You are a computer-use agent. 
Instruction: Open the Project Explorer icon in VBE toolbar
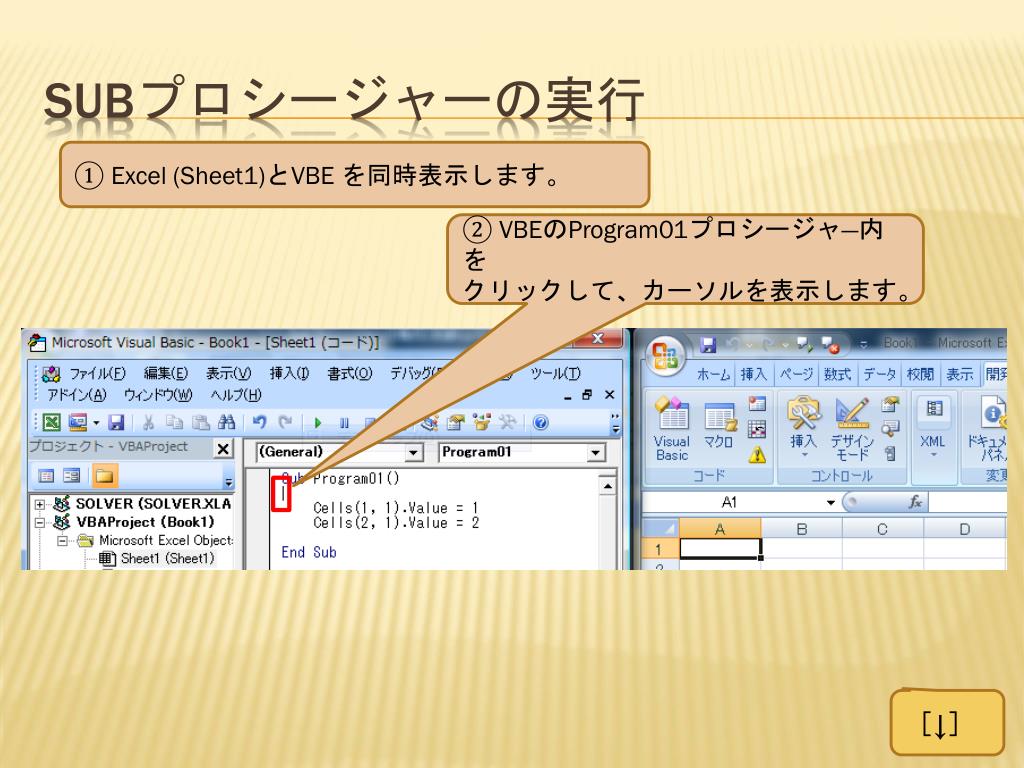pyautogui.click(x=429, y=423)
